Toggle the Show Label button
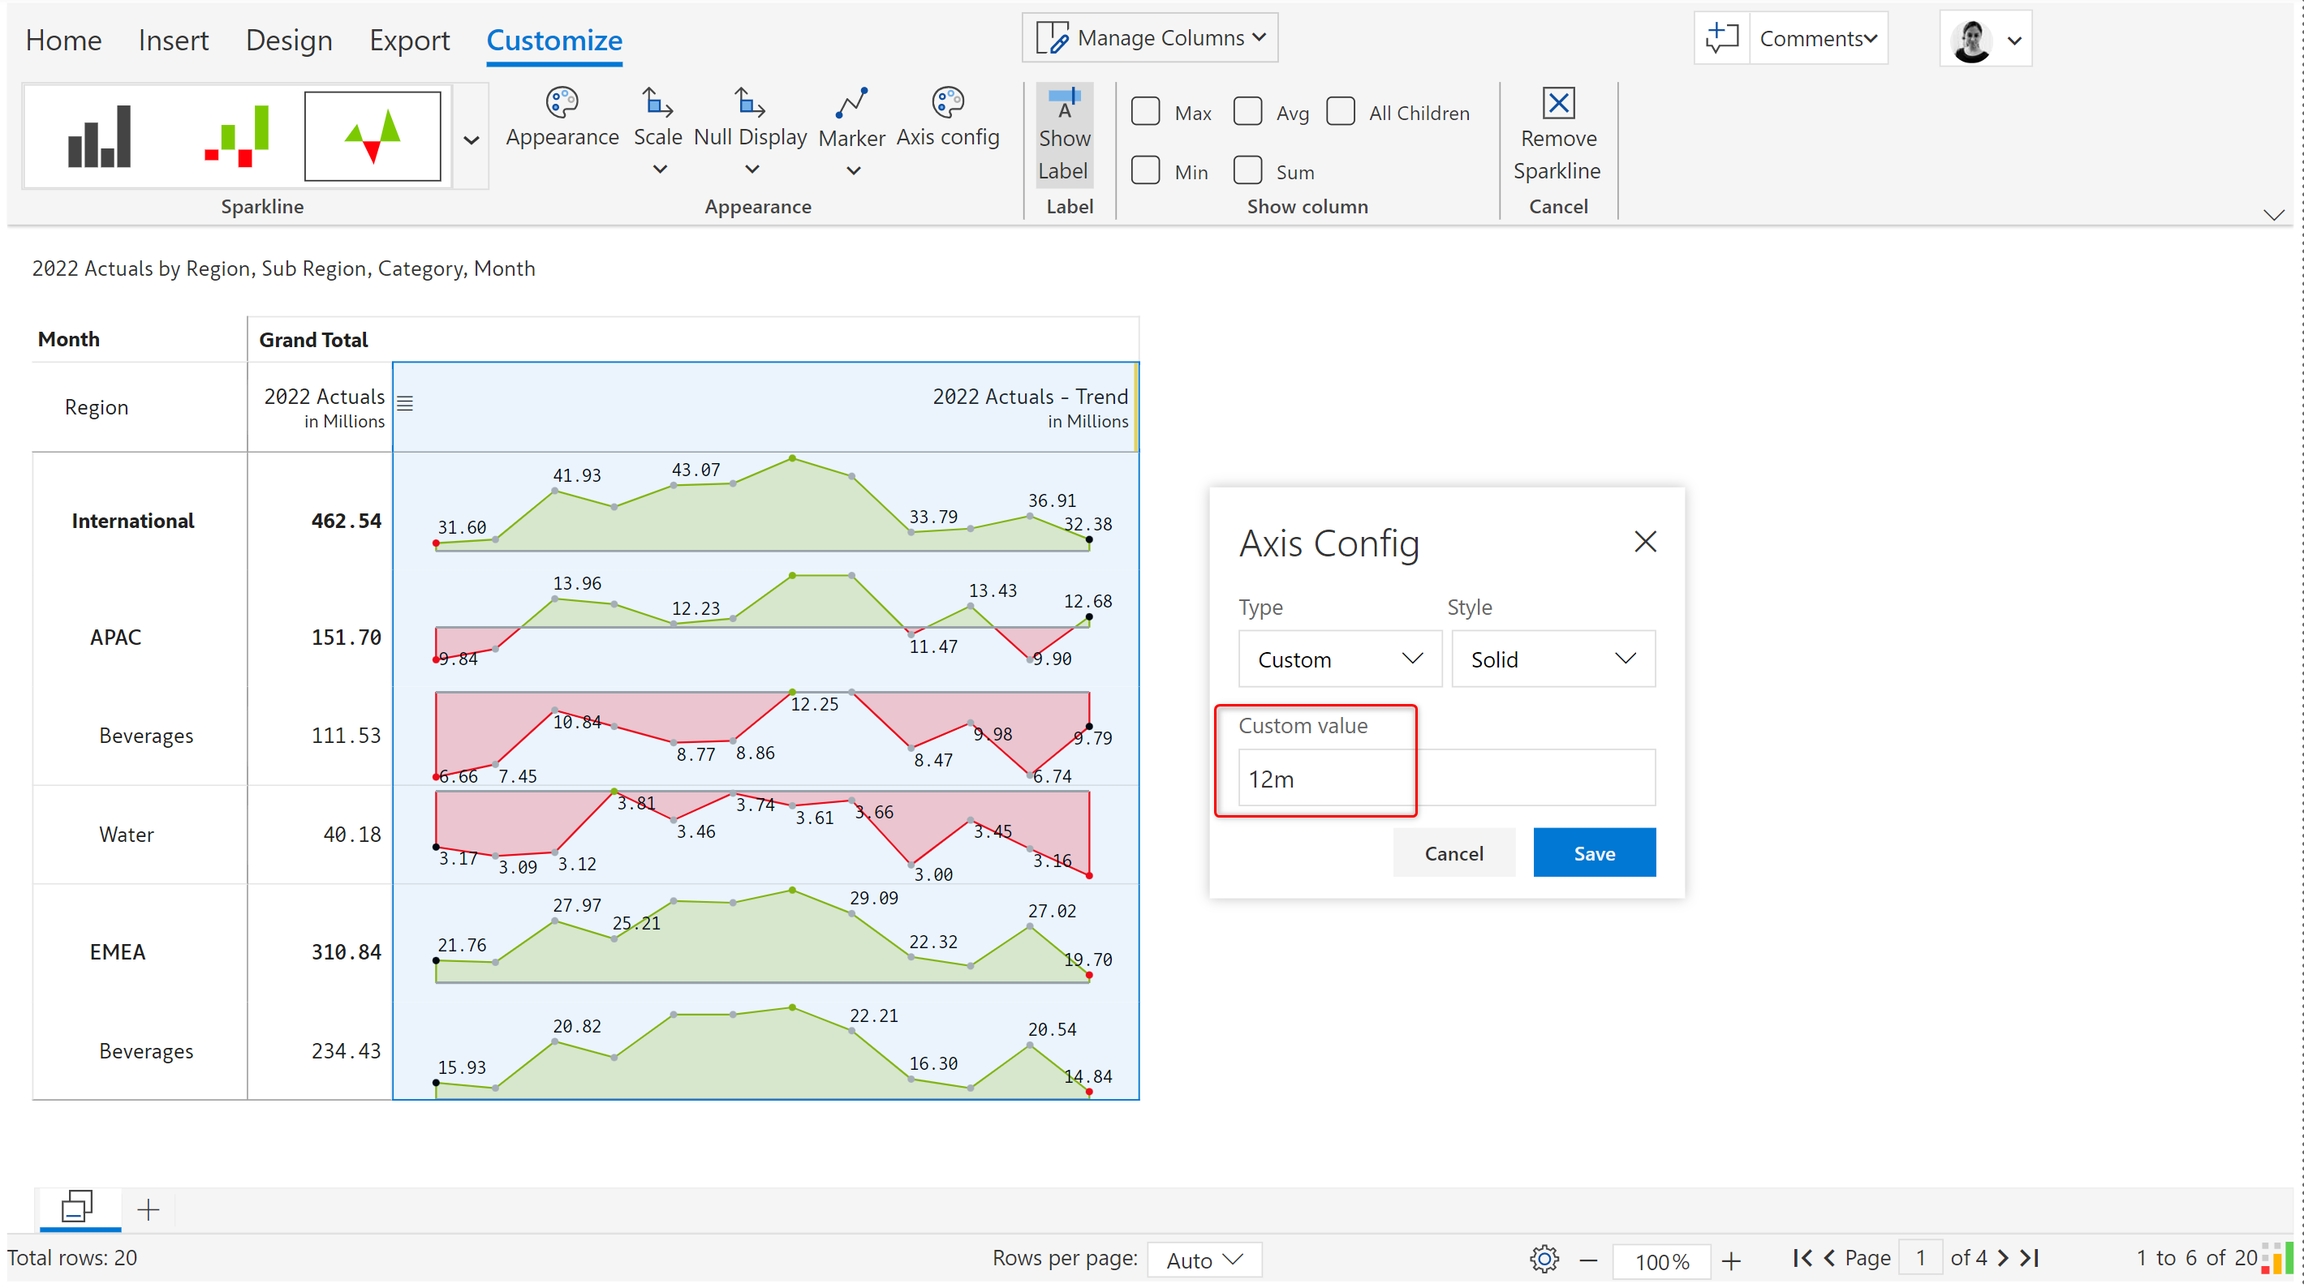 point(1063,135)
